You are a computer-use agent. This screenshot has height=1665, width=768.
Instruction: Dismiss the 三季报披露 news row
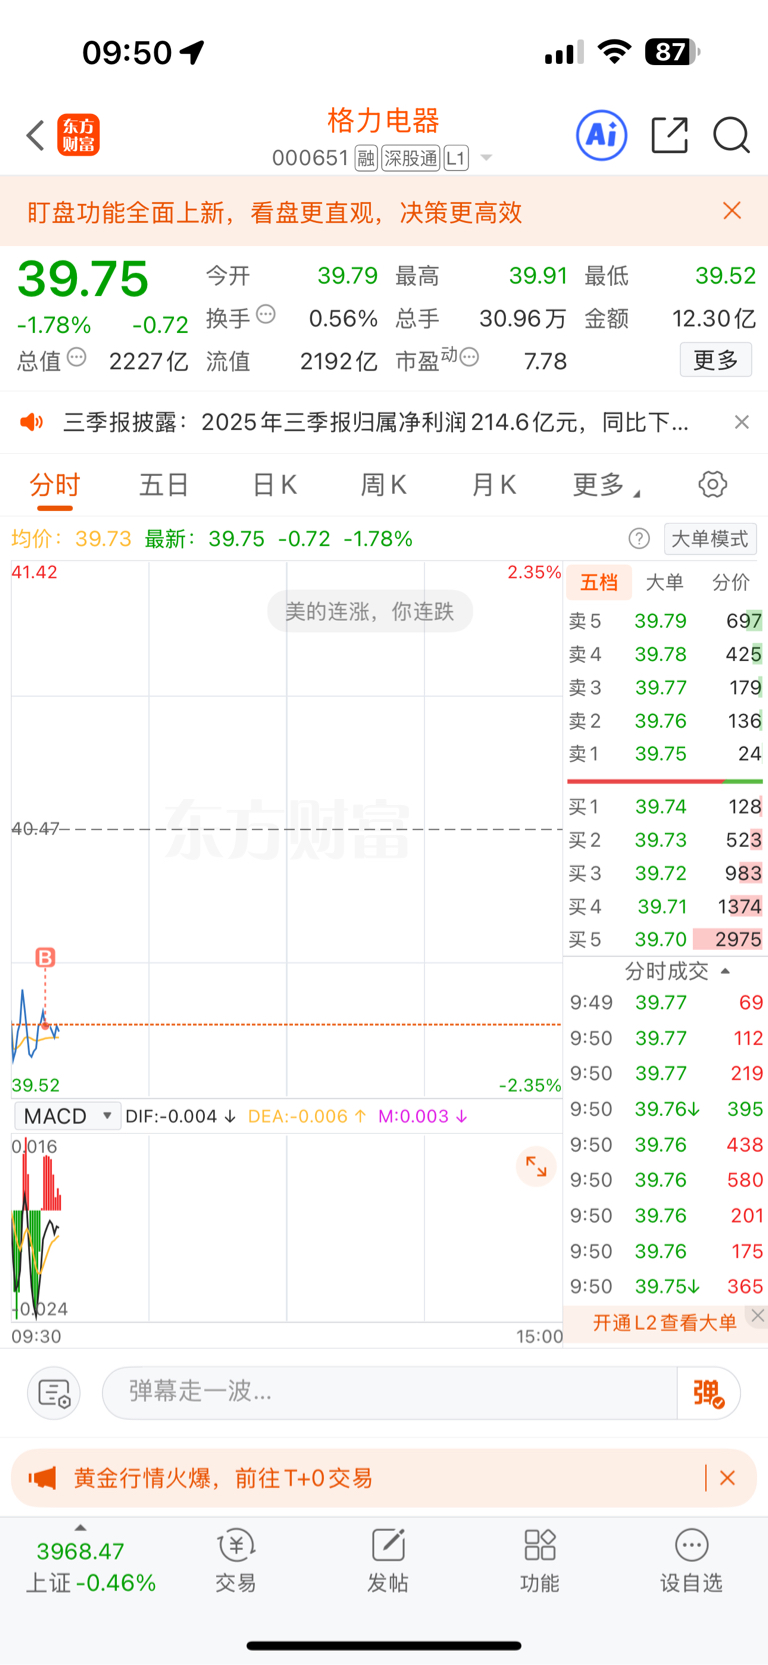coord(742,422)
